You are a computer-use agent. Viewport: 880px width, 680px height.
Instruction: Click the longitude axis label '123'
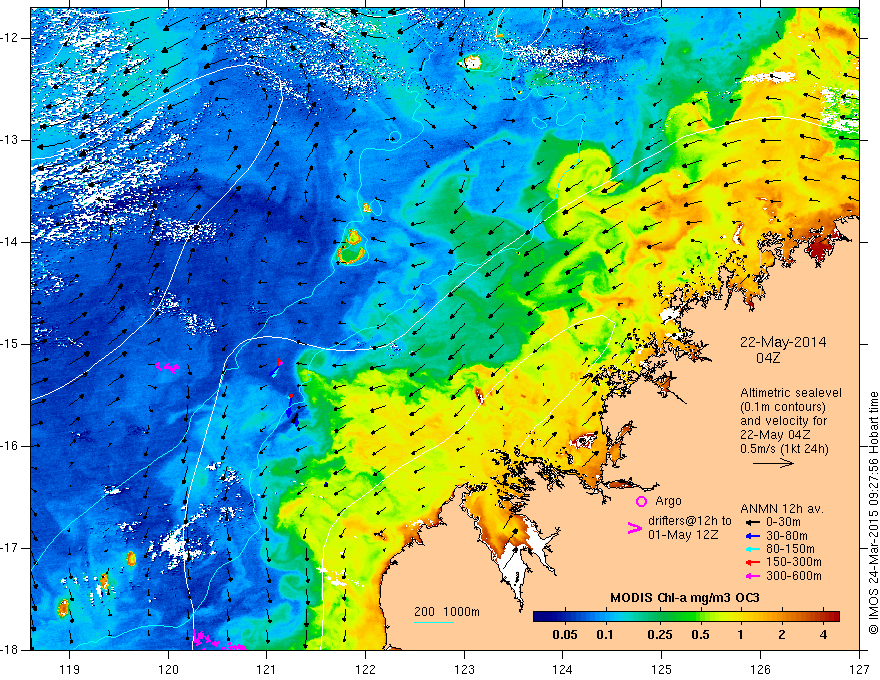pyautogui.click(x=464, y=670)
